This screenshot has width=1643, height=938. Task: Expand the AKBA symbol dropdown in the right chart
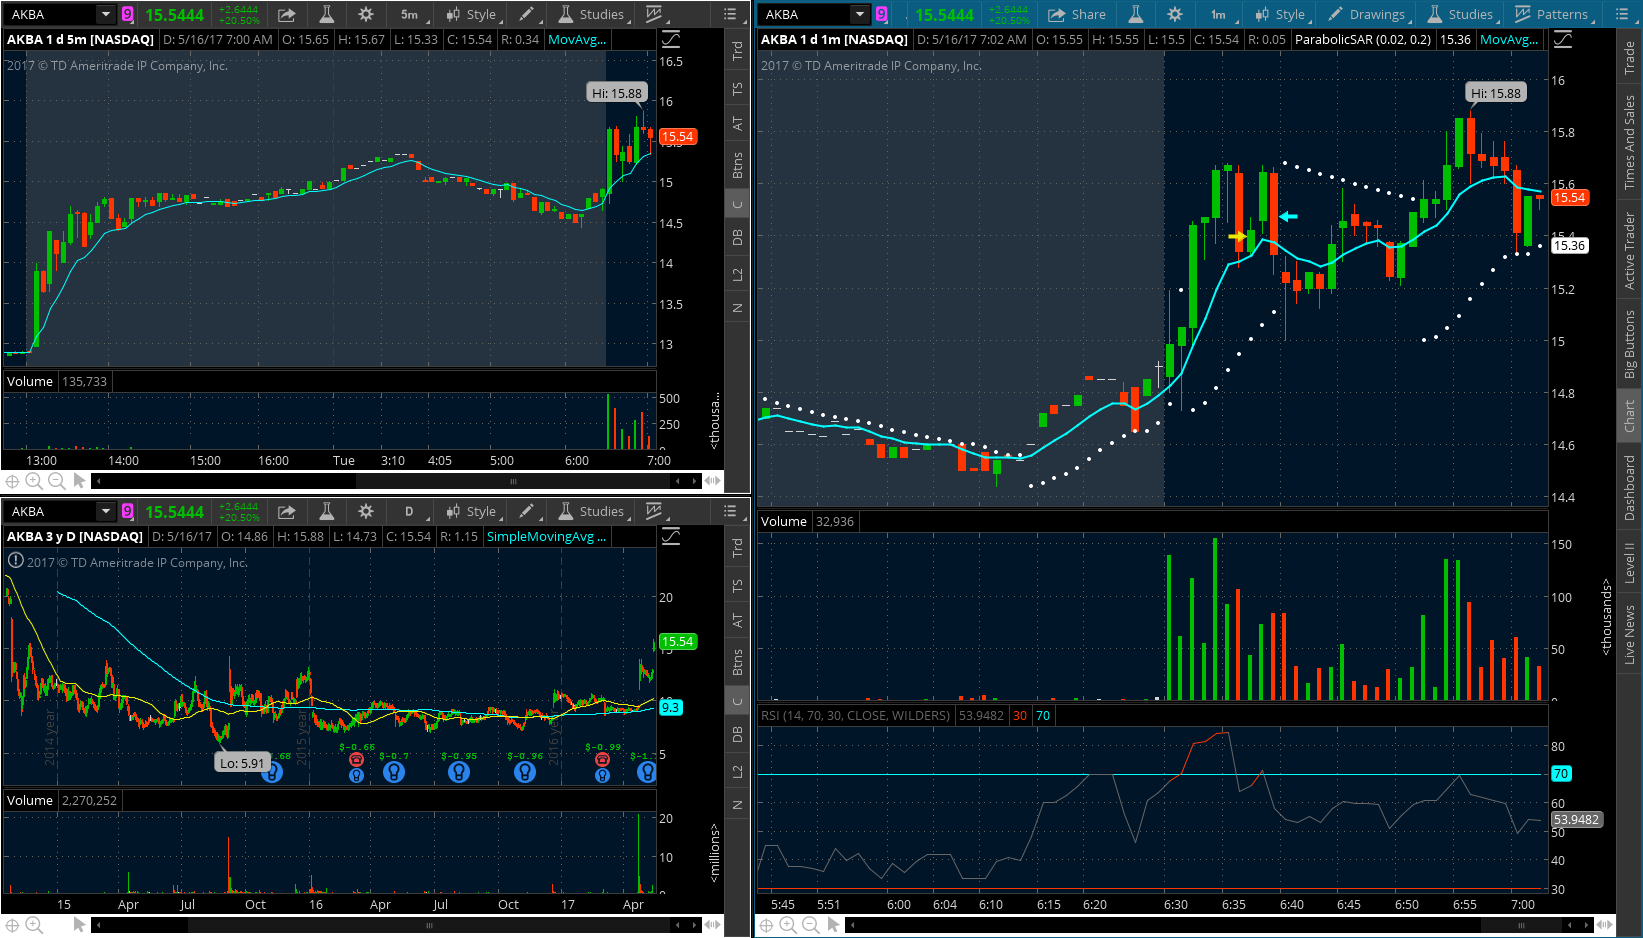[x=860, y=14]
